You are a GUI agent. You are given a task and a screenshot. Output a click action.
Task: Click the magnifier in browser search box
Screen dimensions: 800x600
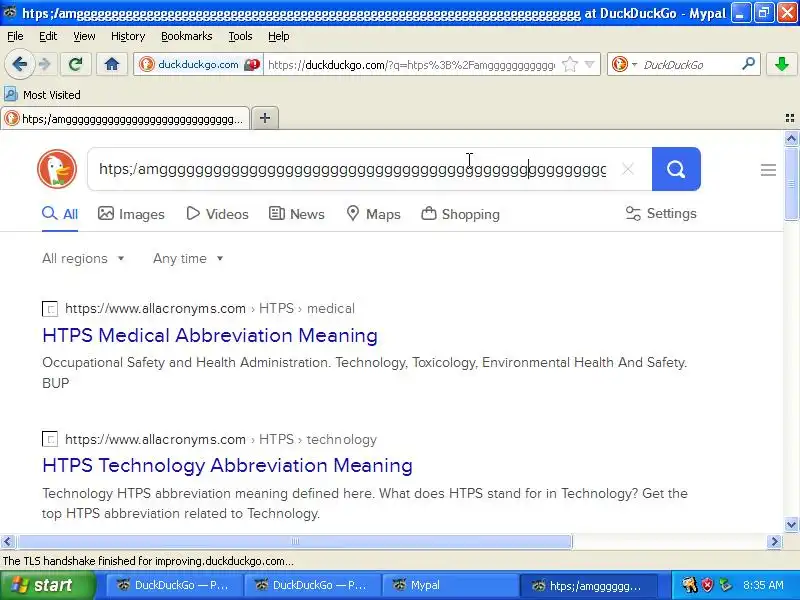[748, 64]
